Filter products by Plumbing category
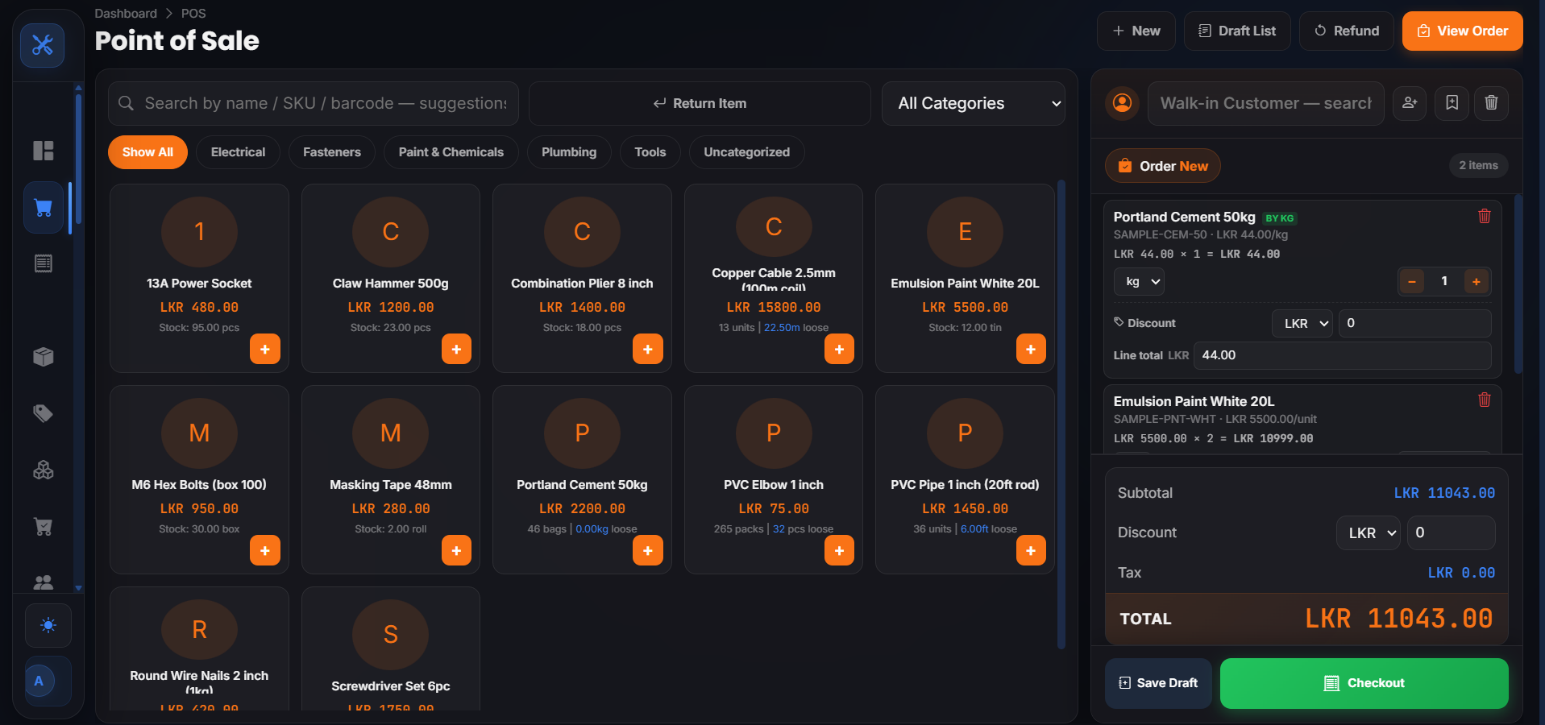The image size is (1545, 725). tap(569, 152)
